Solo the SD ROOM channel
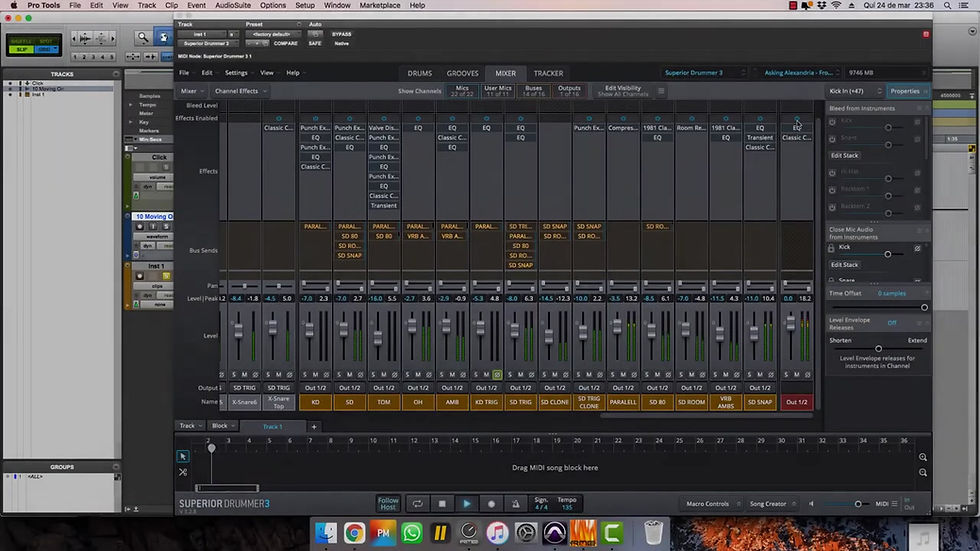This screenshot has width=980, height=551. pos(681,375)
